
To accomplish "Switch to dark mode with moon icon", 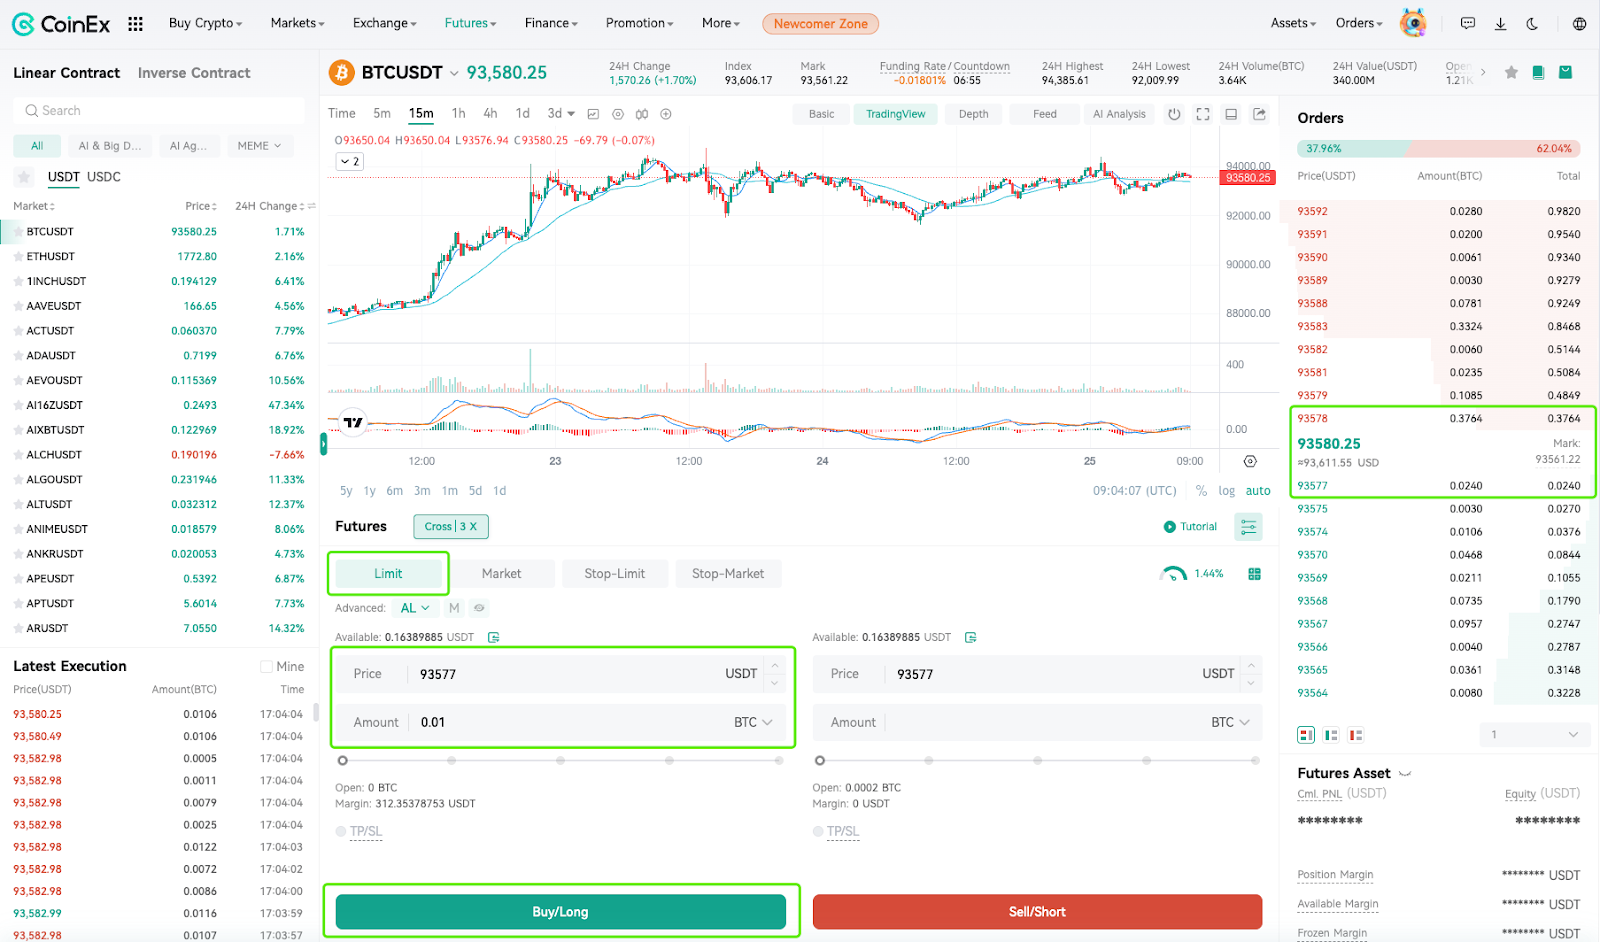I will click(1532, 23).
